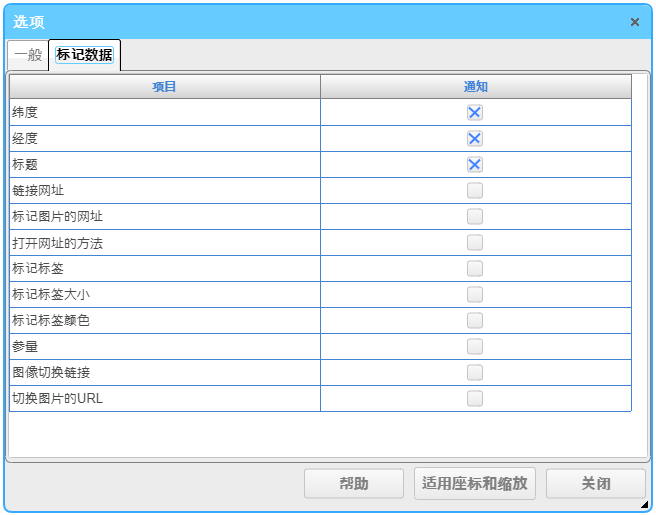
Task: Enable the 图像切换链接 checkbox
Action: (475, 372)
